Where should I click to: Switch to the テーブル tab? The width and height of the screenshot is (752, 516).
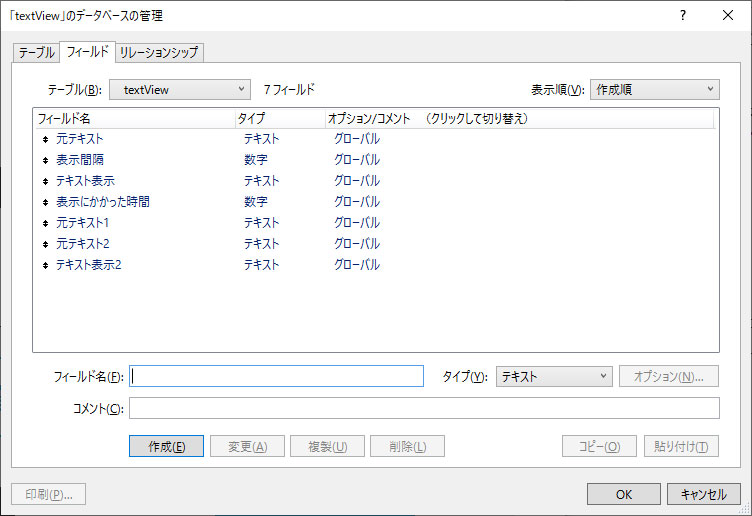(36, 52)
